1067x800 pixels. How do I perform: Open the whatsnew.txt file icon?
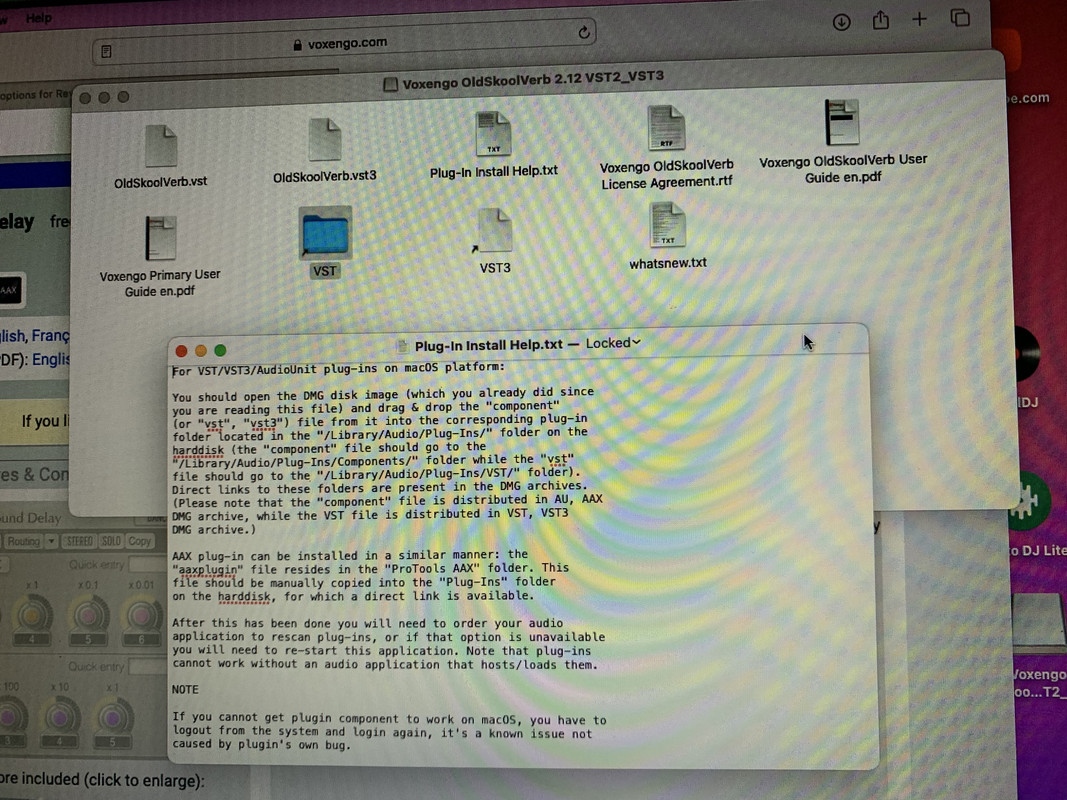pos(668,226)
